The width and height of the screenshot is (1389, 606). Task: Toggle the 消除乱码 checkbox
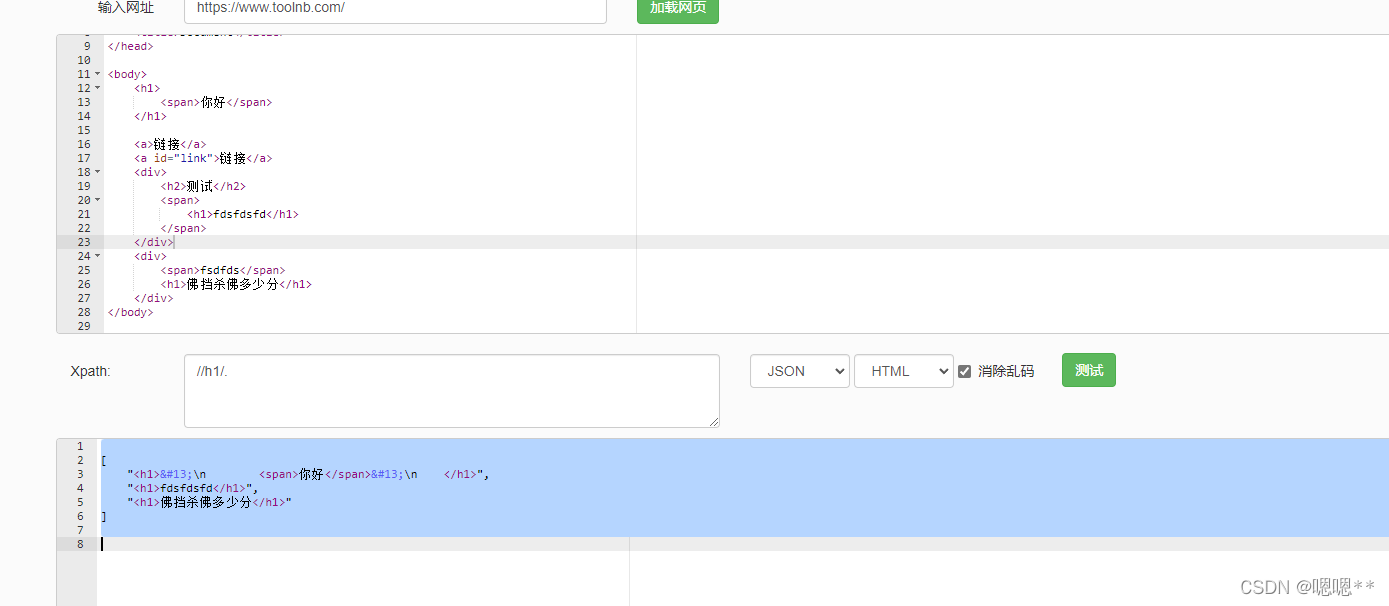(x=964, y=371)
